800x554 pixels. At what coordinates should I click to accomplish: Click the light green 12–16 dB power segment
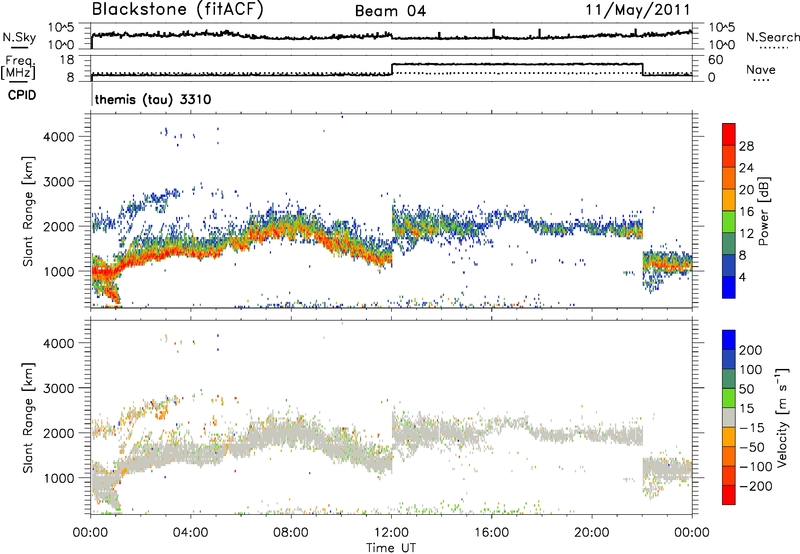pyautogui.click(x=729, y=221)
